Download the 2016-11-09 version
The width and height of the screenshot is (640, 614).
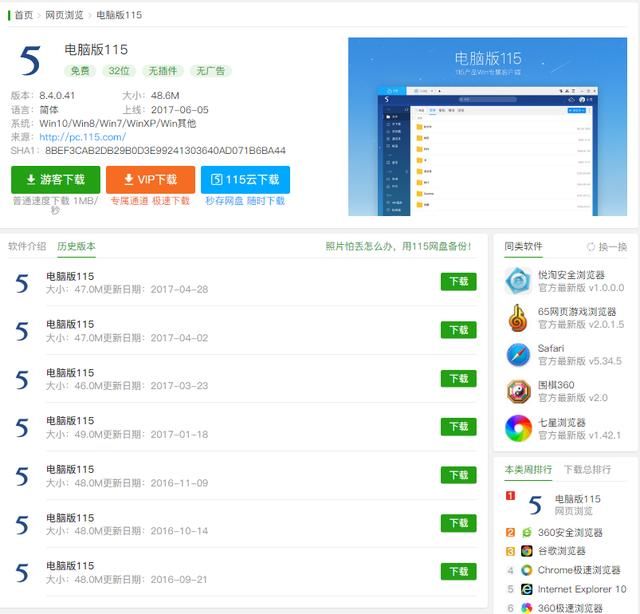[458, 475]
